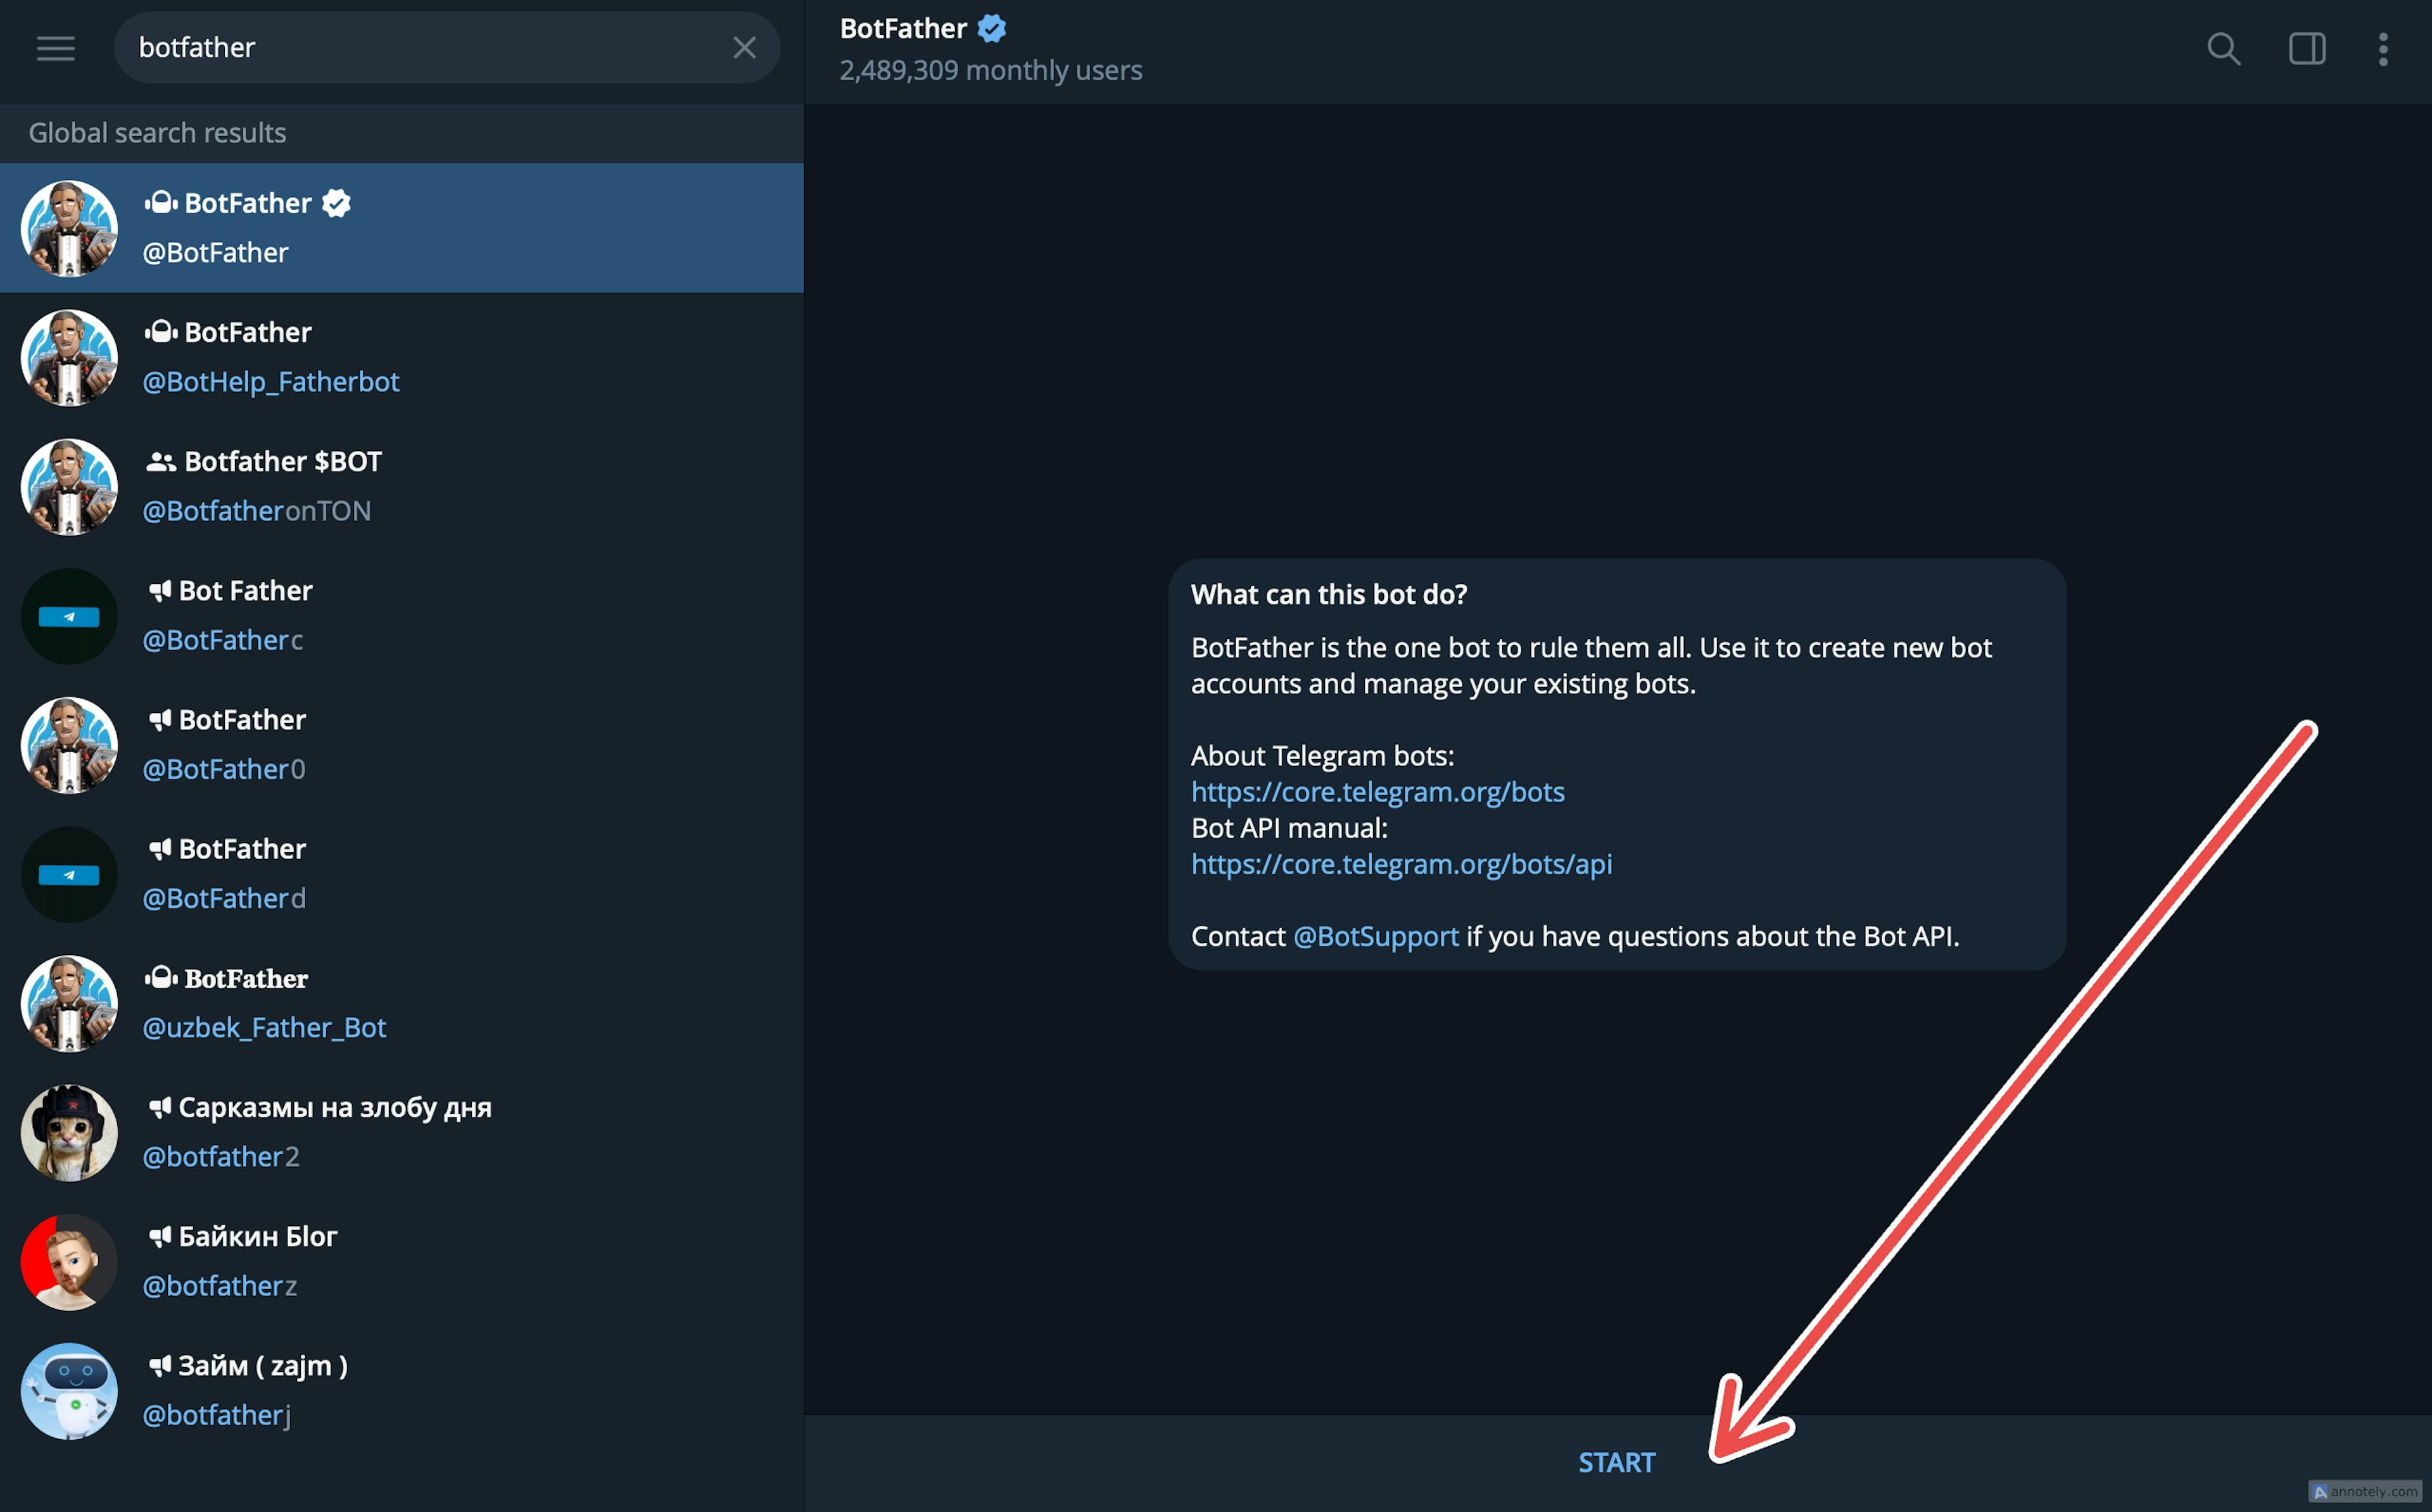Image resolution: width=2432 pixels, height=1512 pixels.
Task: Open the Займ ( zajm ) channel result
Action: tap(402, 1390)
